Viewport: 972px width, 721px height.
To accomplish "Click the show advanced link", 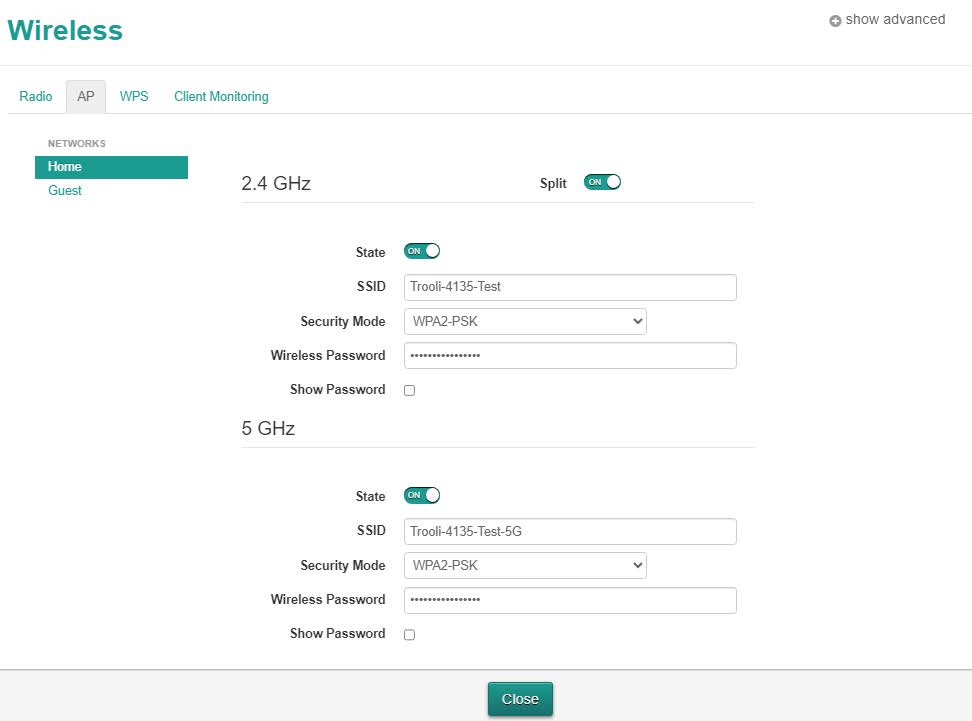I will 894,20.
